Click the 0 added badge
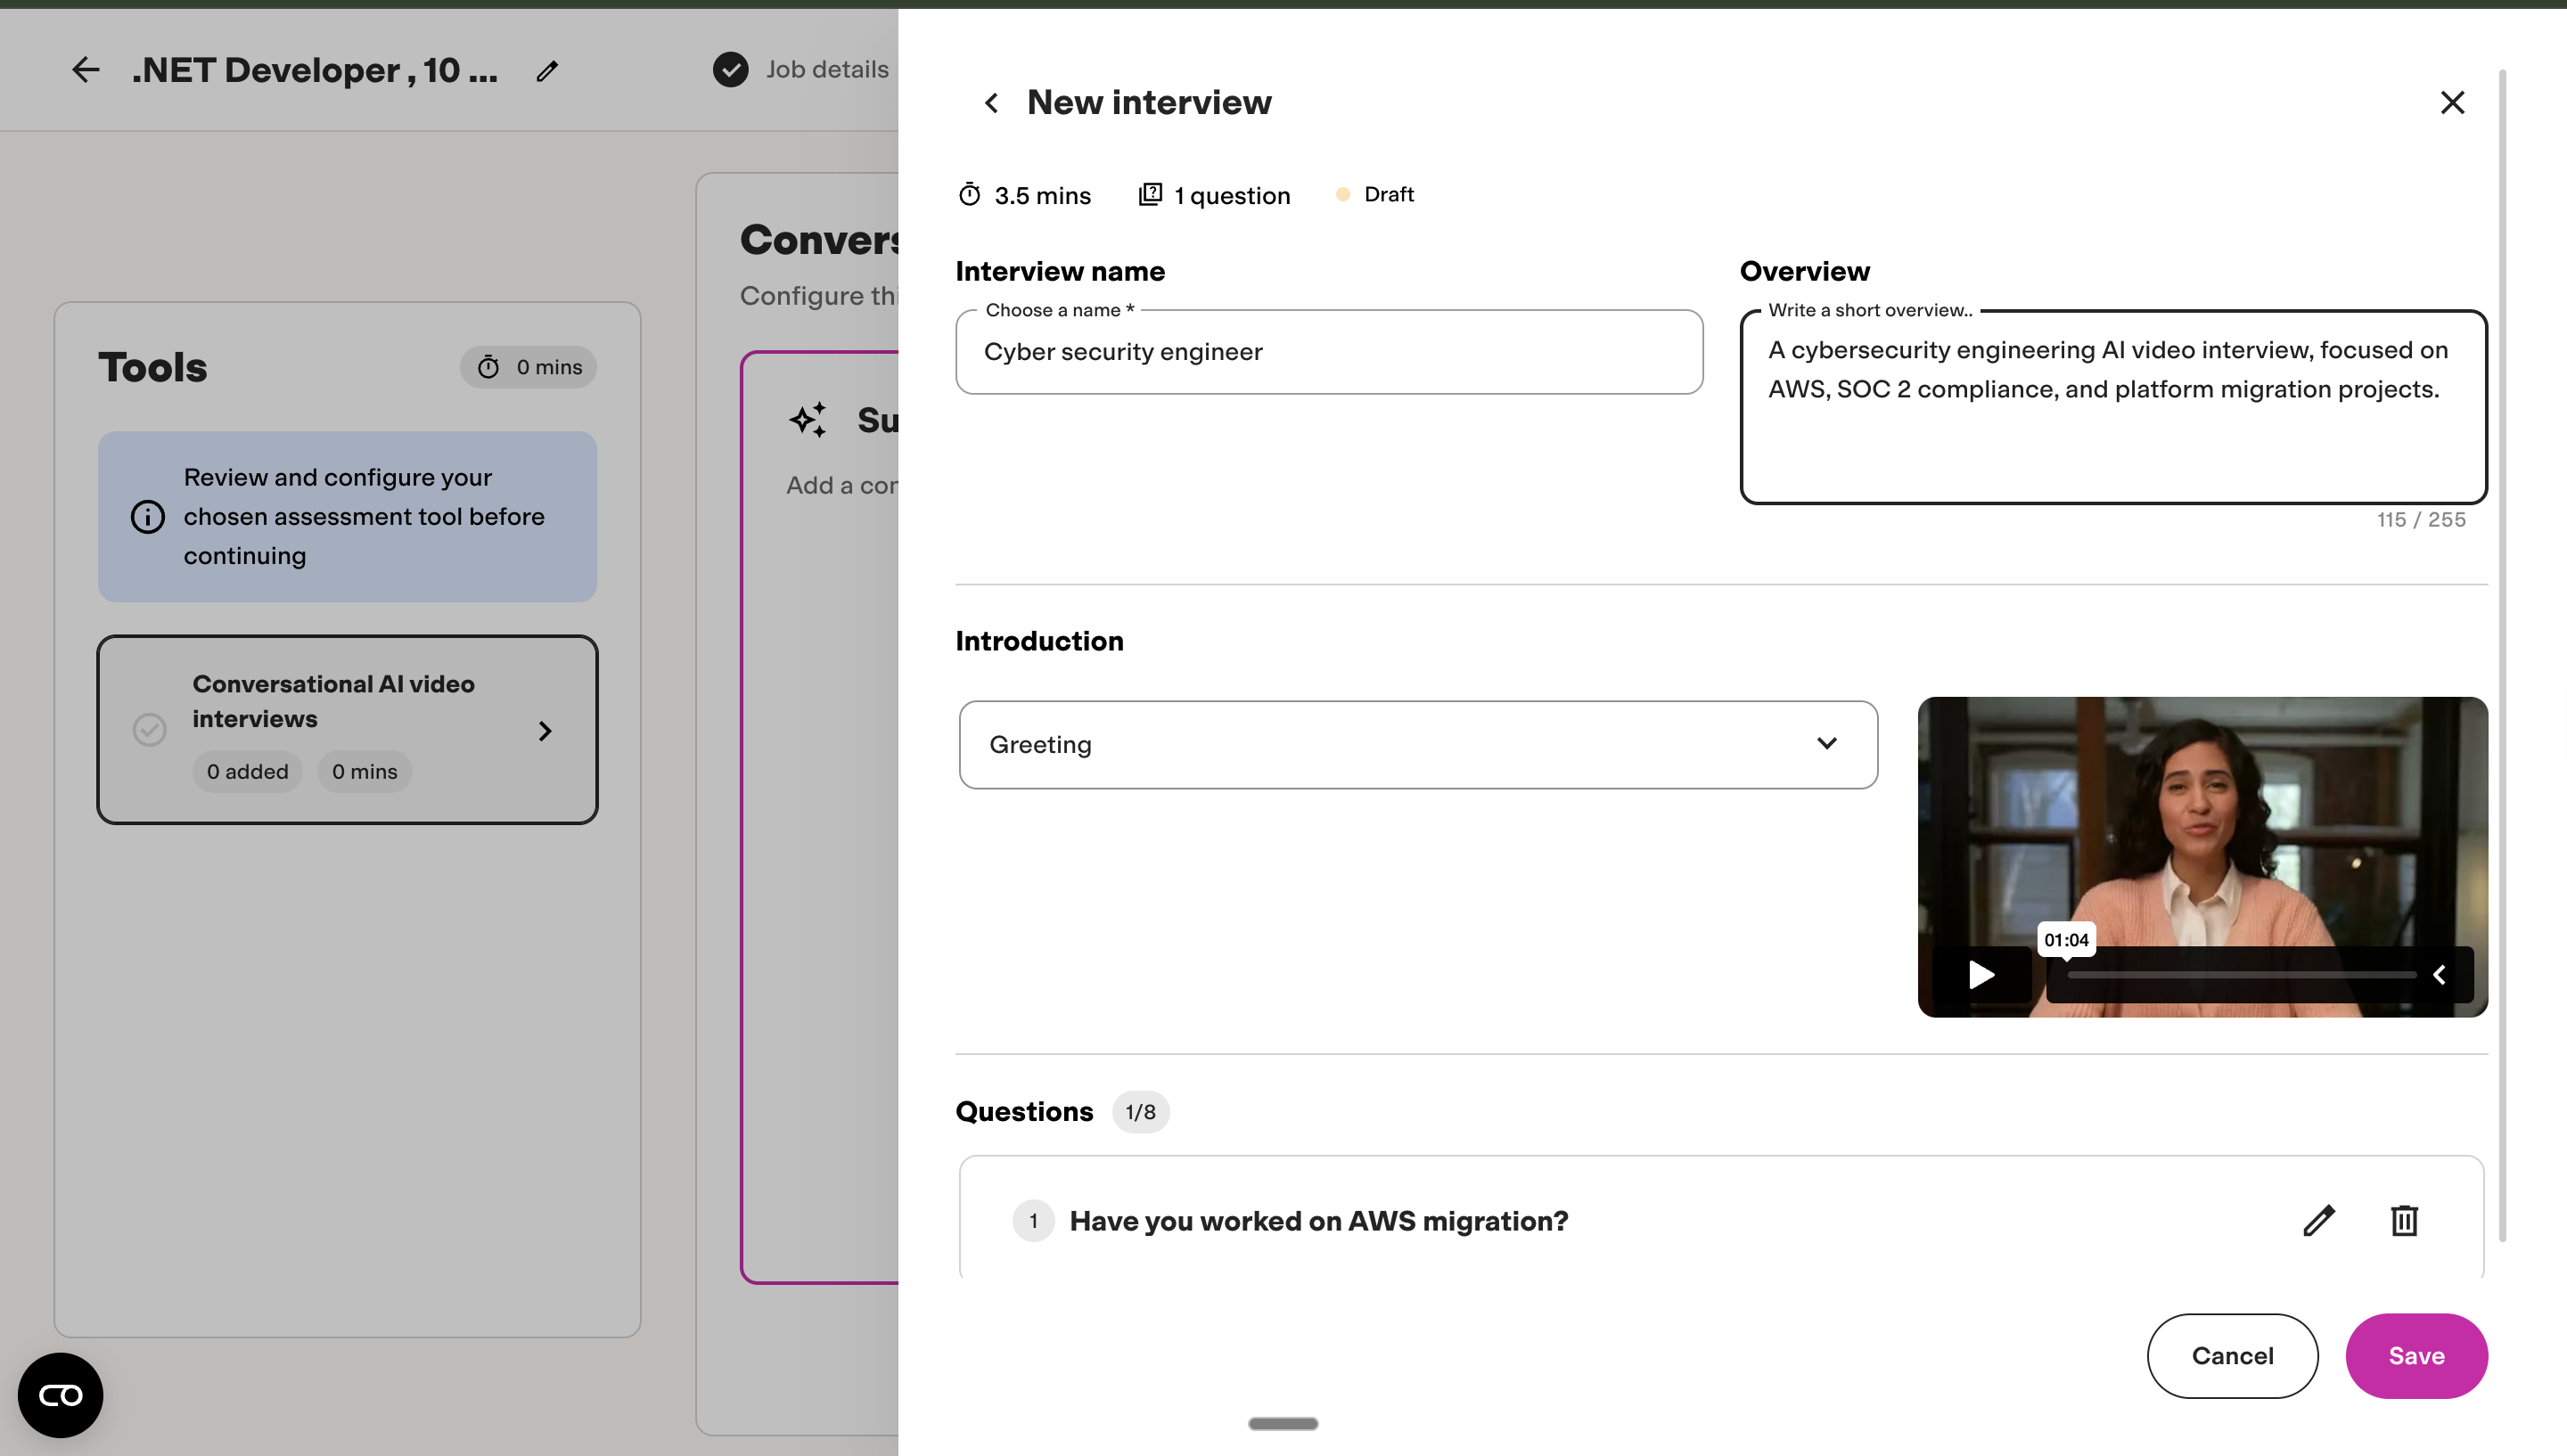This screenshot has height=1456, width=2567. pyautogui.click(x=247, y=772)
